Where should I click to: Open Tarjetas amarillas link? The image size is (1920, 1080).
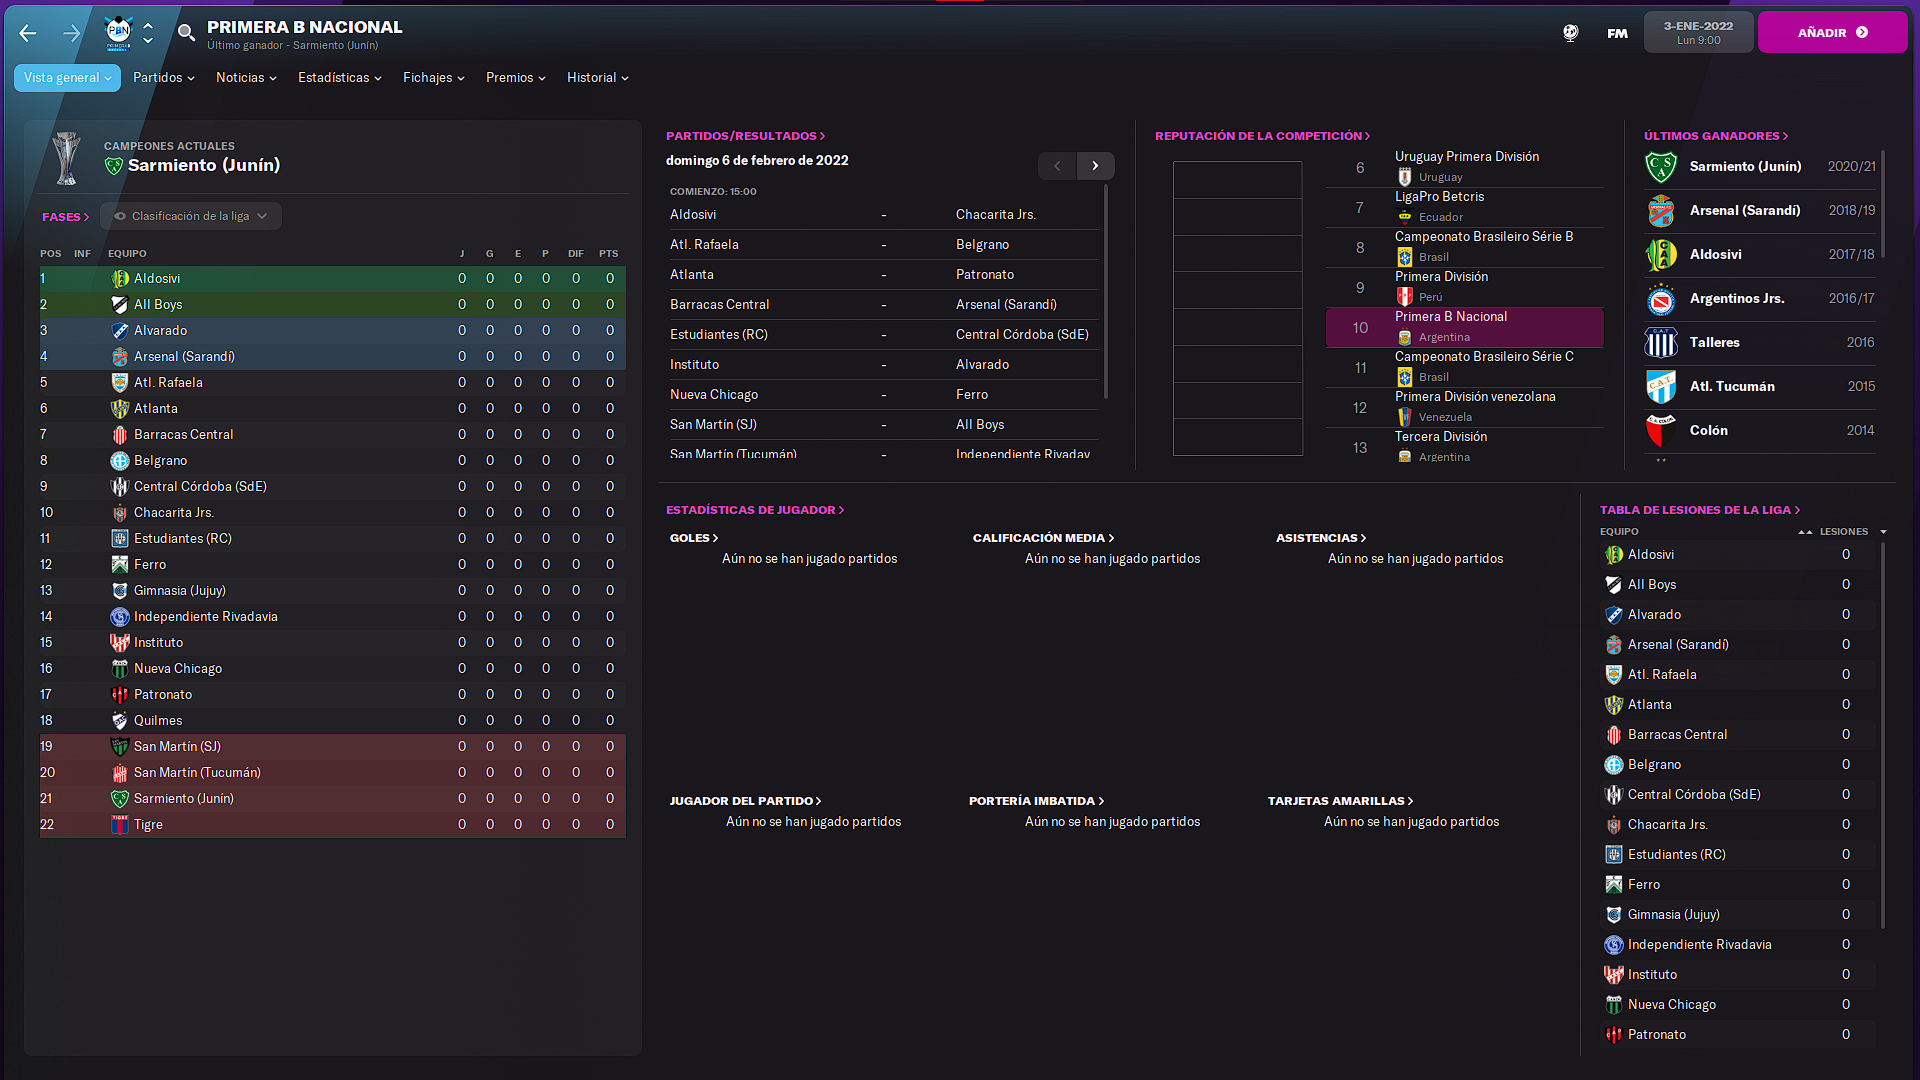(x=1340, y=801)
